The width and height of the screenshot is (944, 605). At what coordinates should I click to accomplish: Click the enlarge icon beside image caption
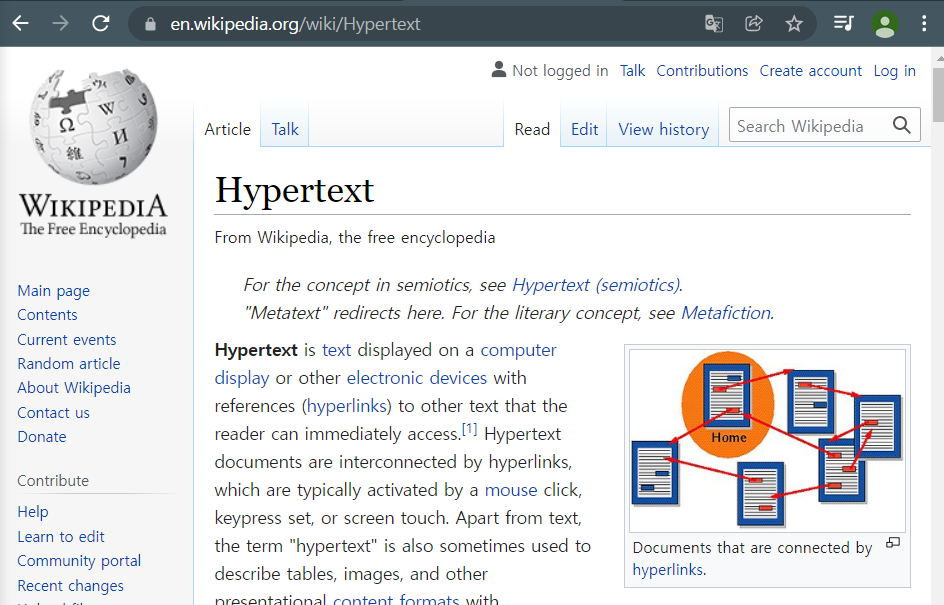point(893,542)
